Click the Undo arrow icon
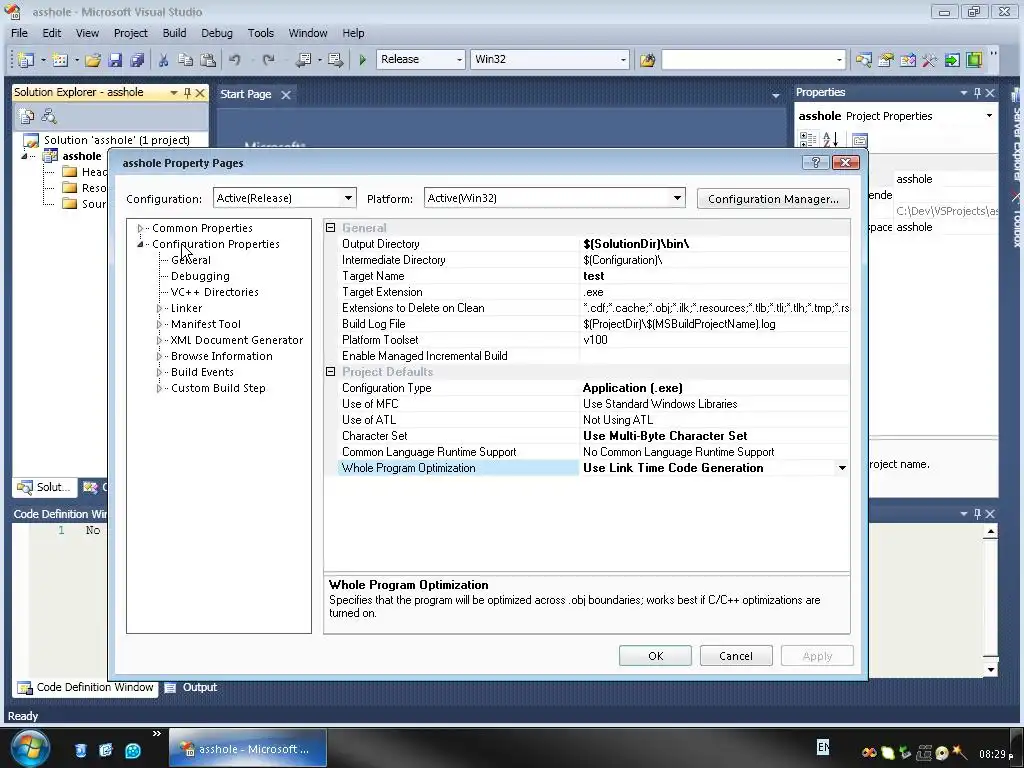 coord(234,59)
